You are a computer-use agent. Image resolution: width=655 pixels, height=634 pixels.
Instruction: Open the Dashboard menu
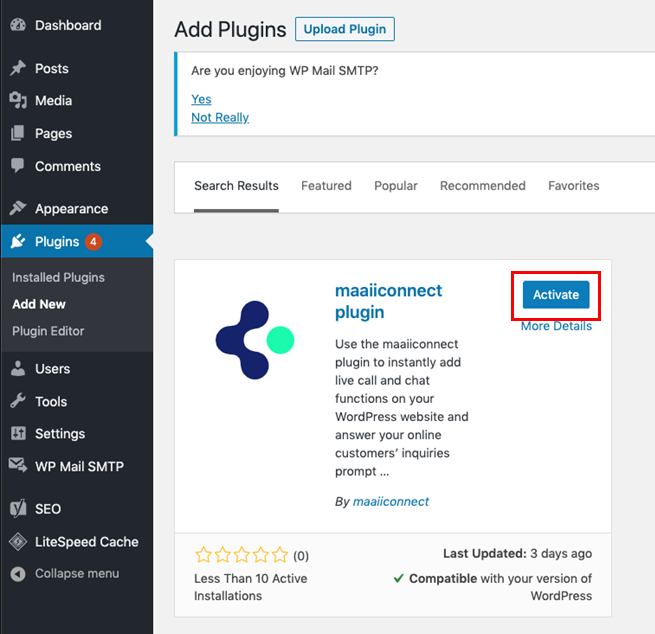[x=76, y=25]
